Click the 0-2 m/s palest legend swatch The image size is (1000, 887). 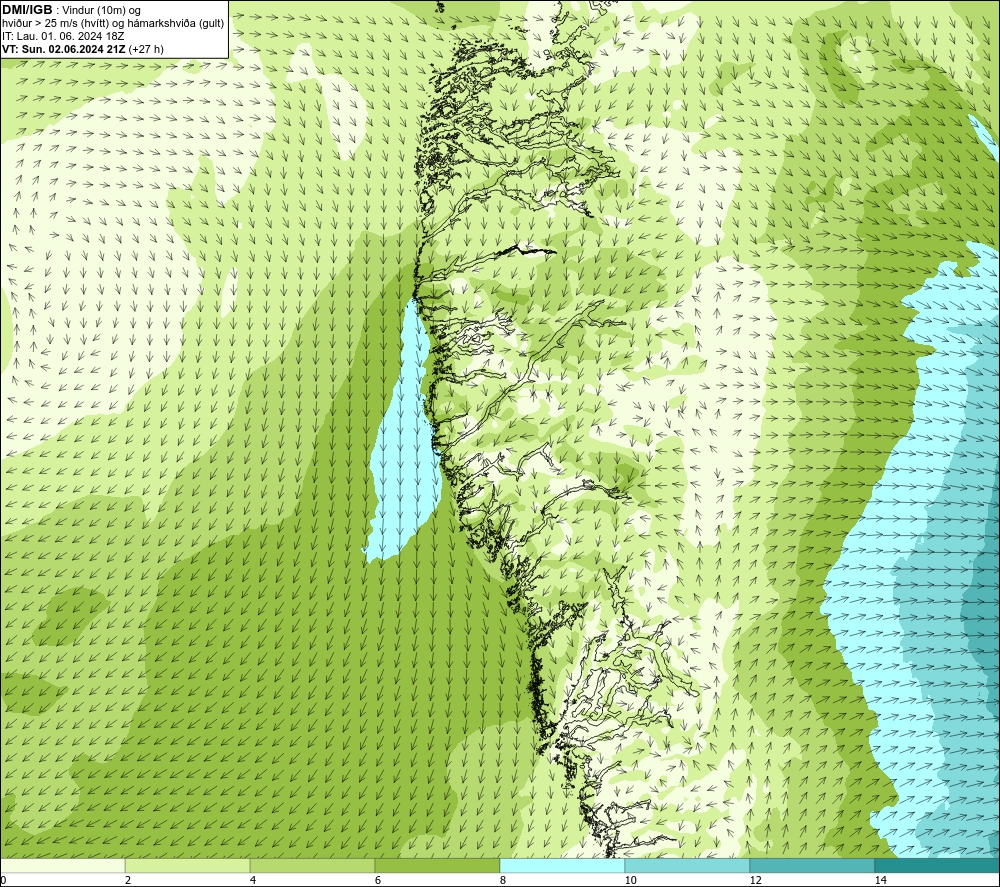(62, 865)
